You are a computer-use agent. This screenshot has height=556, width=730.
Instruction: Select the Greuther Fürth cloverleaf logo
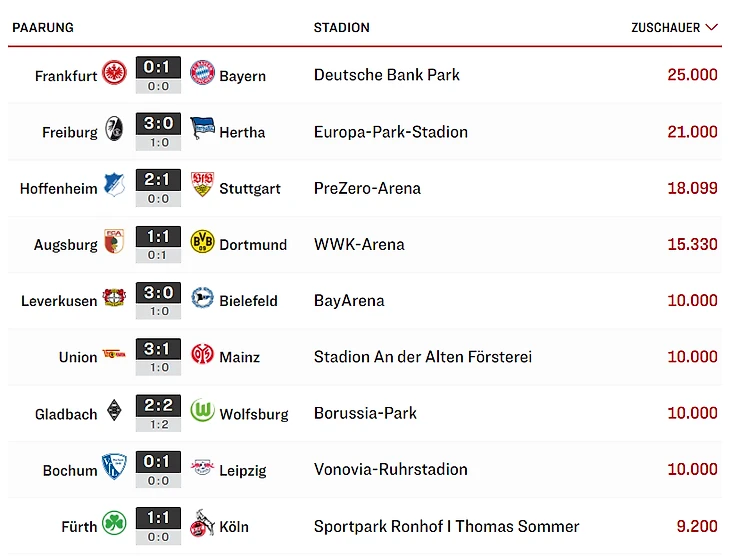point(114,523)
